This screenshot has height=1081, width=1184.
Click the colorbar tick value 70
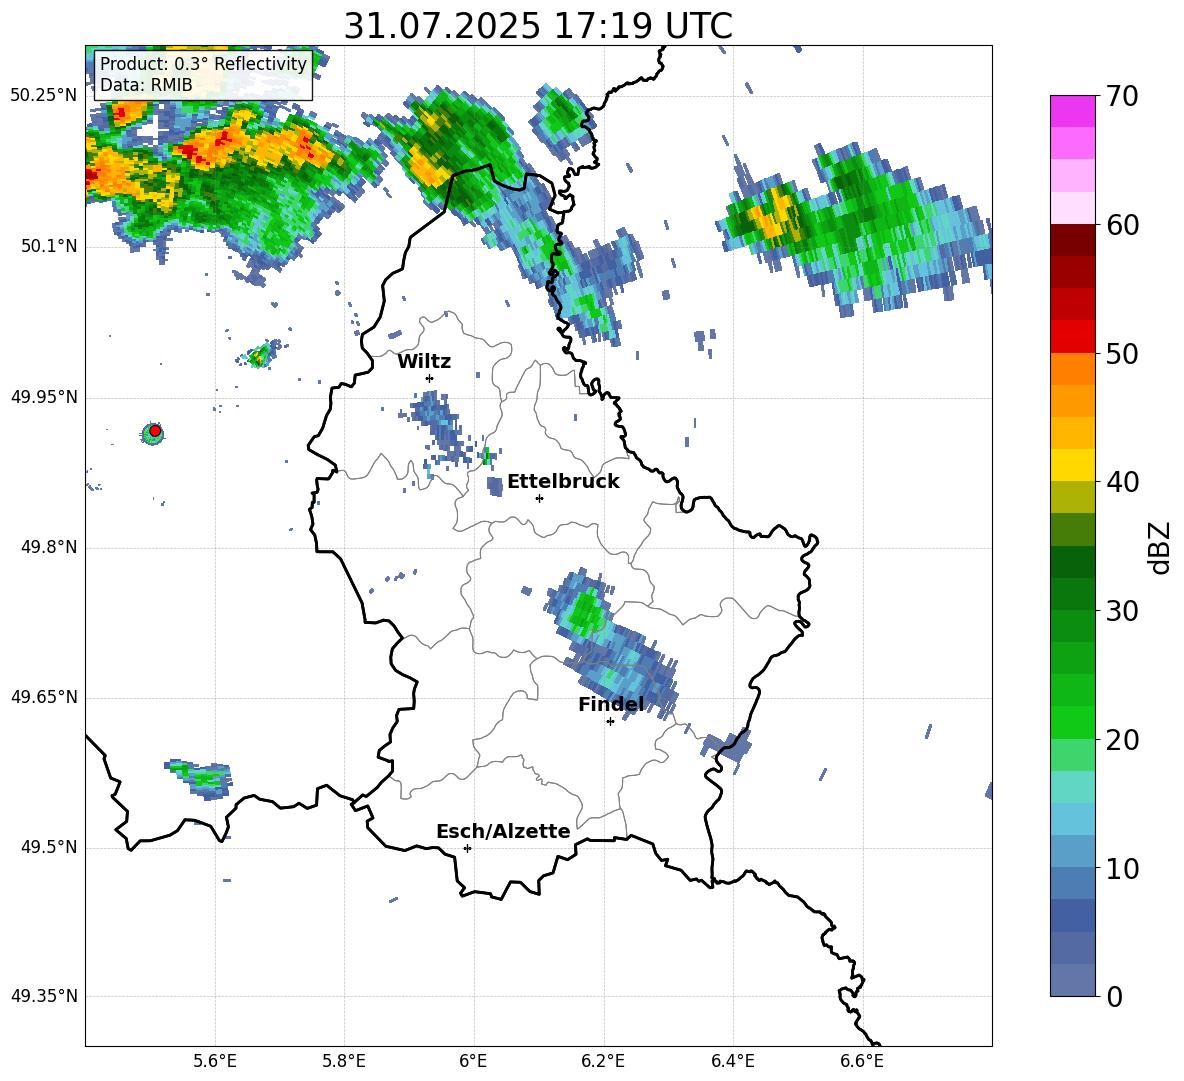click(1122, 97)
